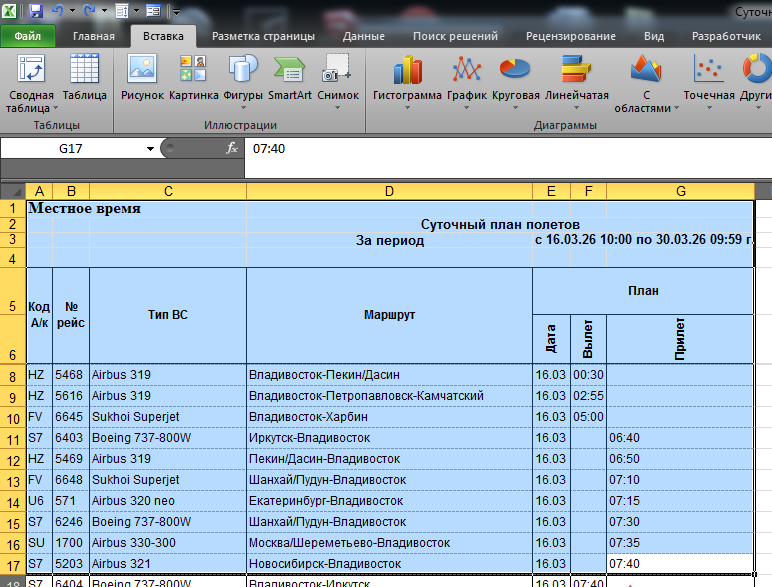Expand the Сводная таблица dropdown arrow
The height and width of the screenshot is (587, 772).
point(55,108)
